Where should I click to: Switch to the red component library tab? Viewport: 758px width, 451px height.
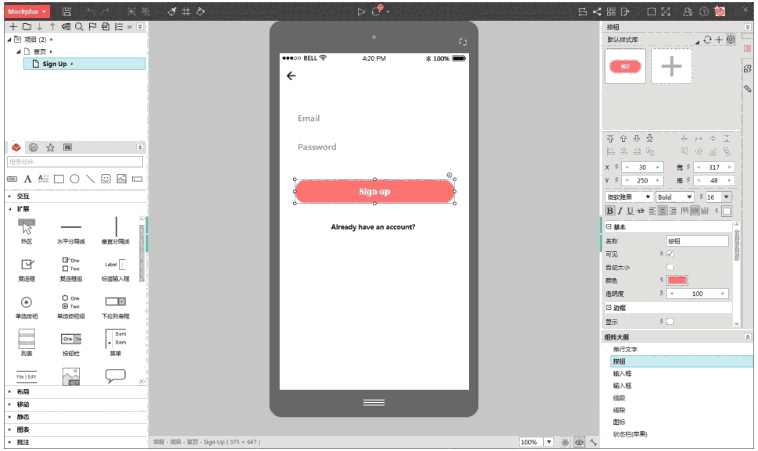point(16,147)
